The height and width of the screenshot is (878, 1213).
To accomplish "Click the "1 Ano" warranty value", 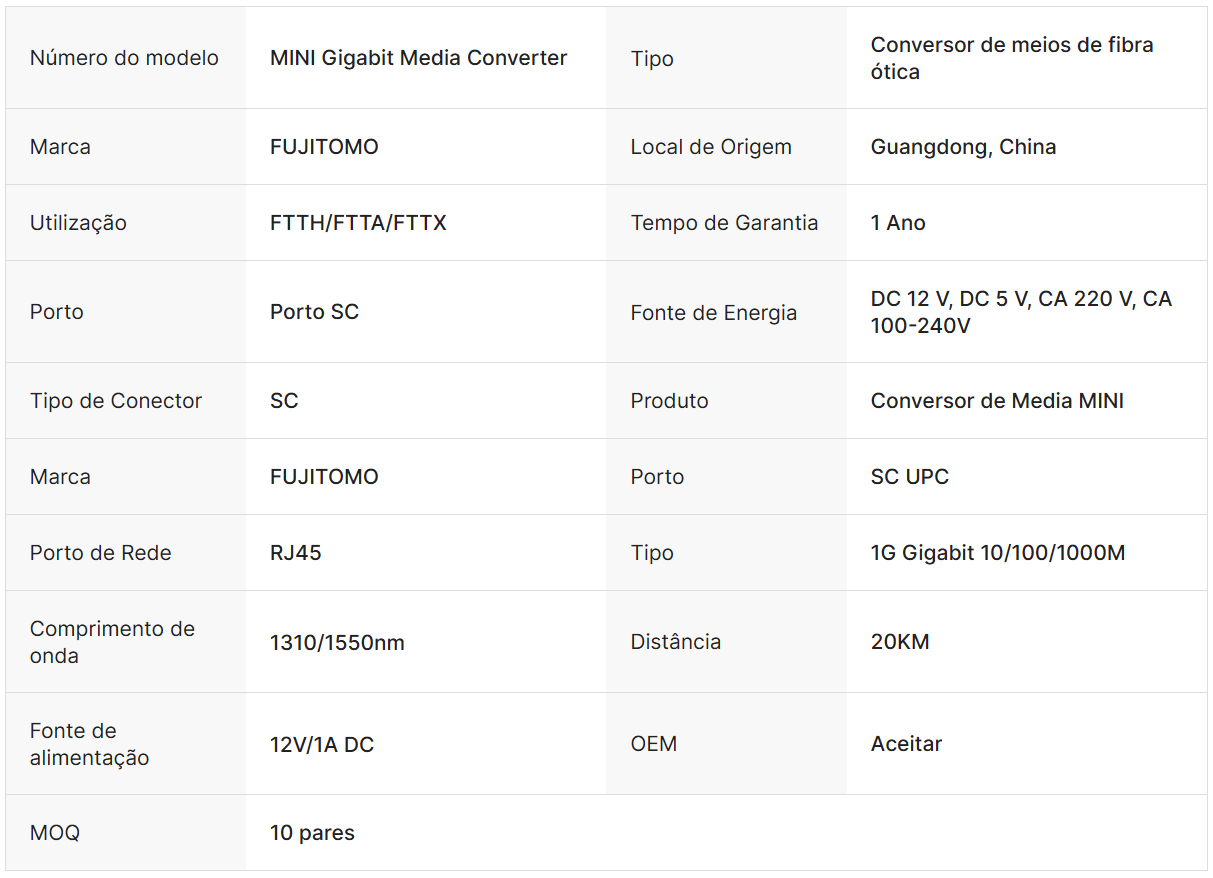I will point(898,223).
